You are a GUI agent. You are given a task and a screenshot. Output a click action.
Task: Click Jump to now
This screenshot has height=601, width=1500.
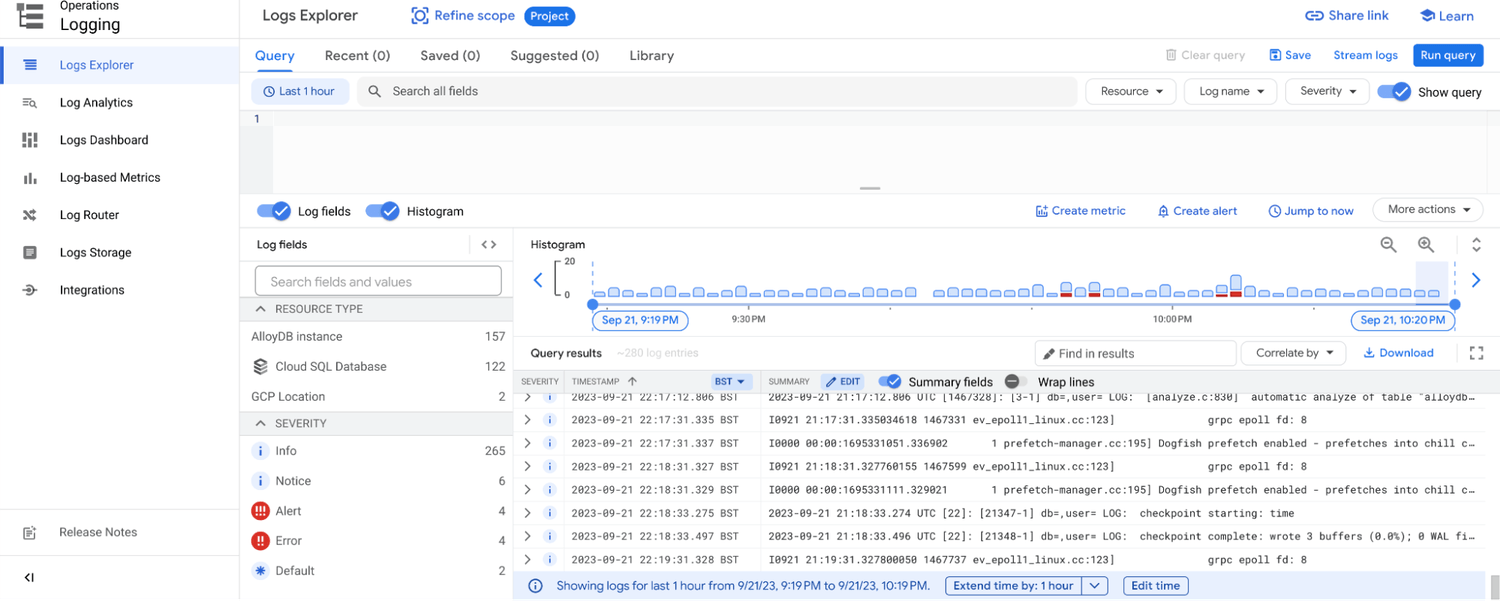(1311, 211)
